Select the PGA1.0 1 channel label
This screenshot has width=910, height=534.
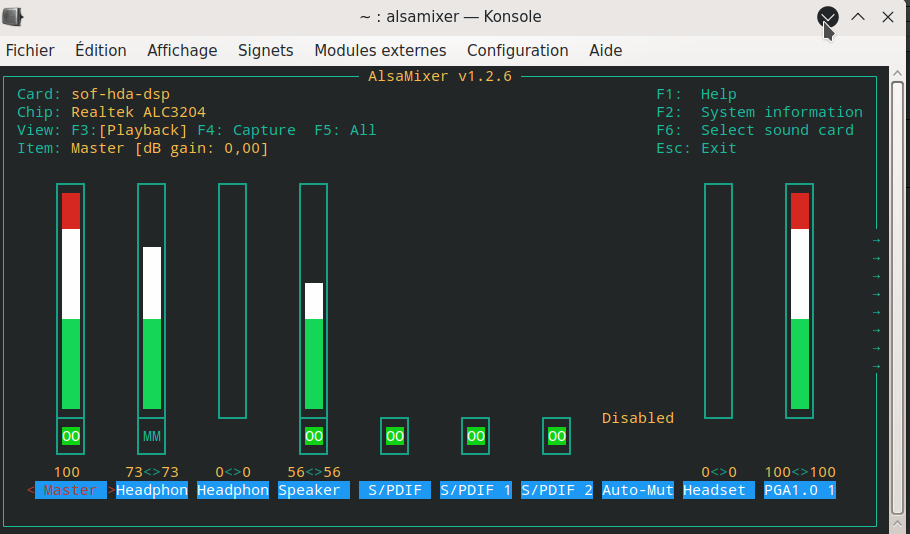799,490
